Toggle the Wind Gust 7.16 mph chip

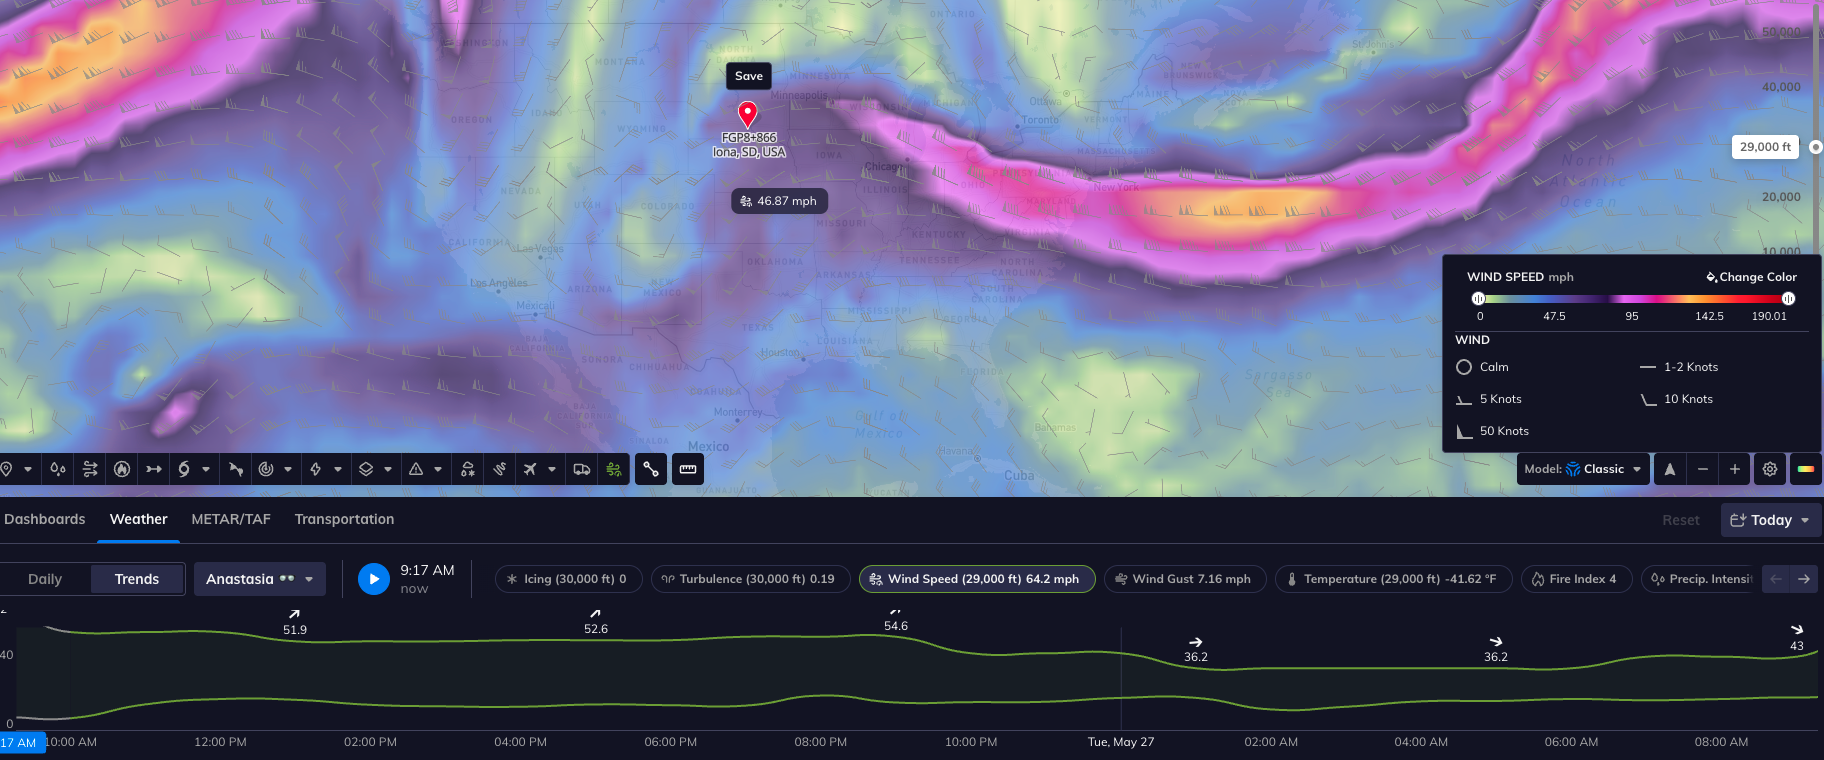[x=1185, y=579]
